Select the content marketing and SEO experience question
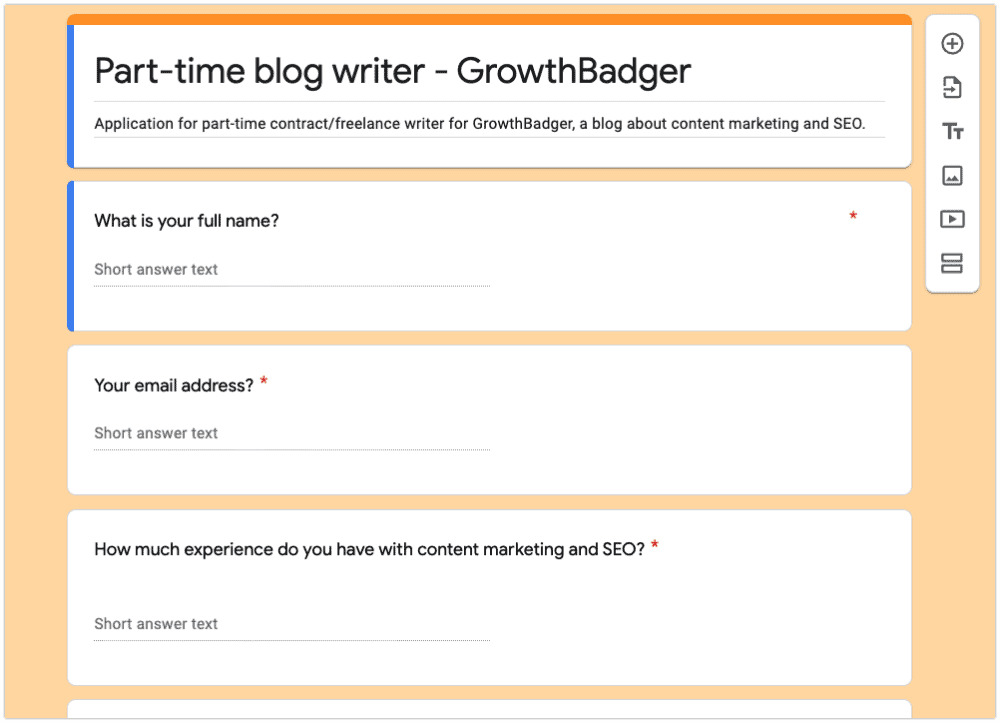Image resolution: width=1000 pixels, height=723 pixels. (369, 549)
